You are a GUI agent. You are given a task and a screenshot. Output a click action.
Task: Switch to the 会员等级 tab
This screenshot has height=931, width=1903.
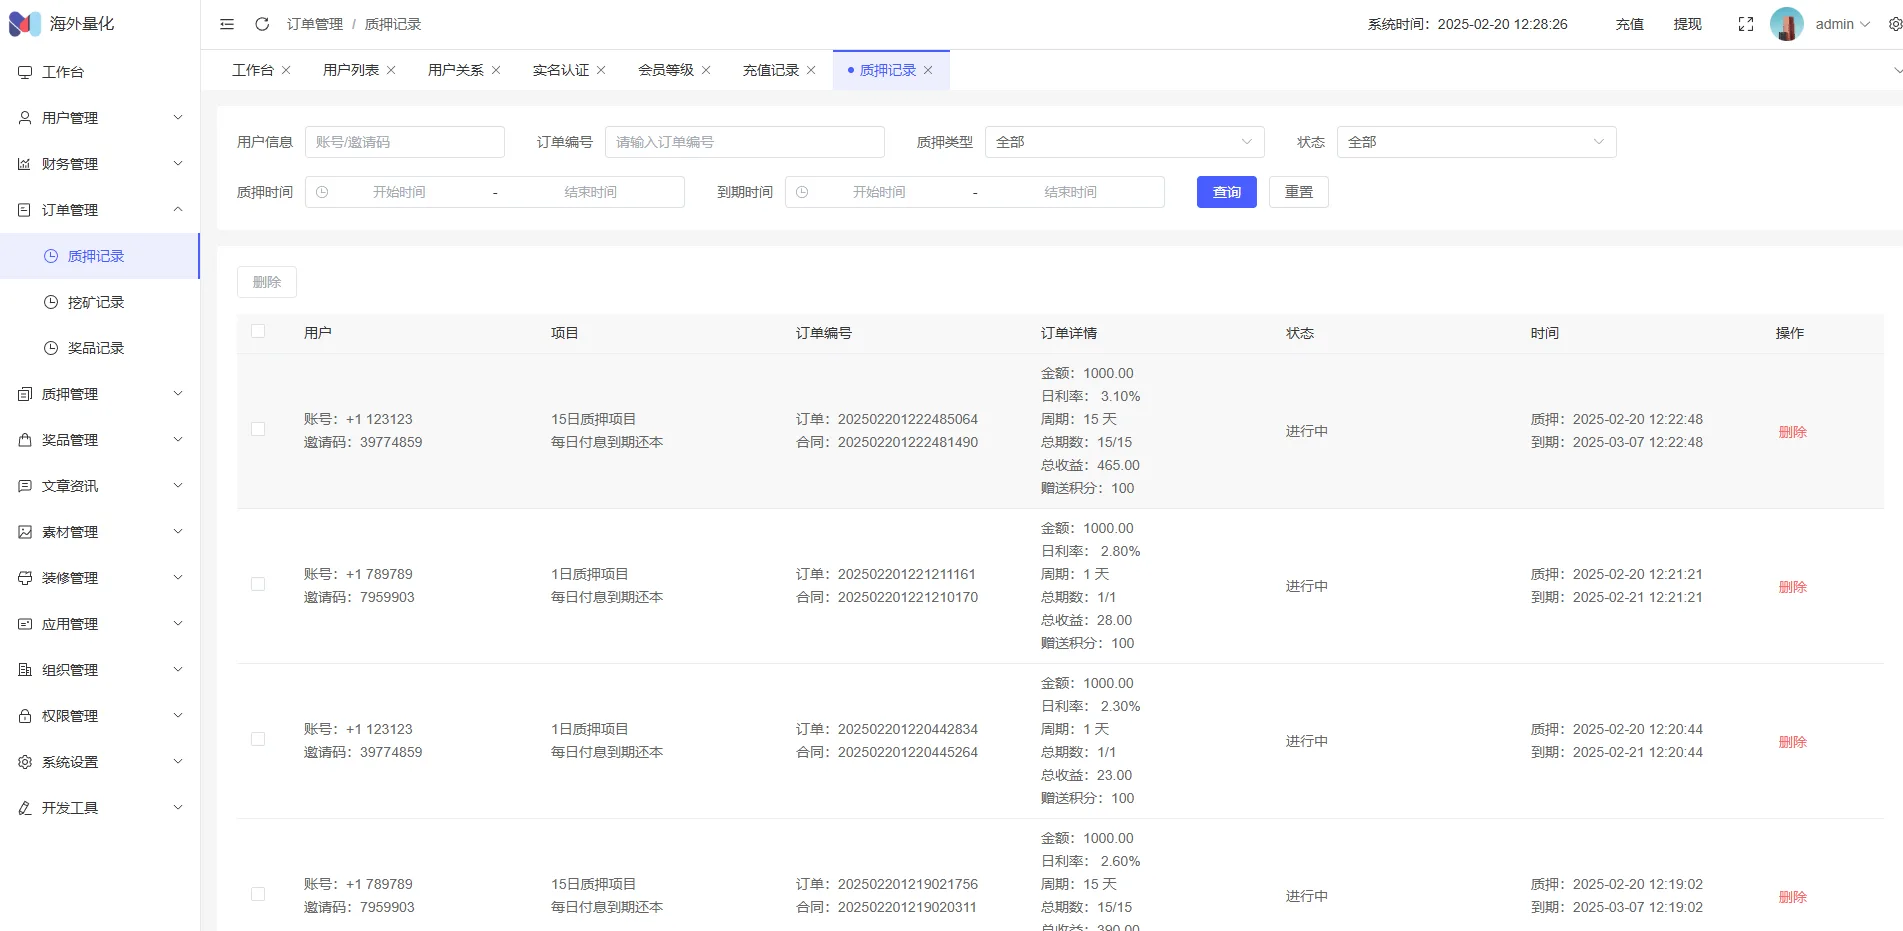tap(665, 70)
